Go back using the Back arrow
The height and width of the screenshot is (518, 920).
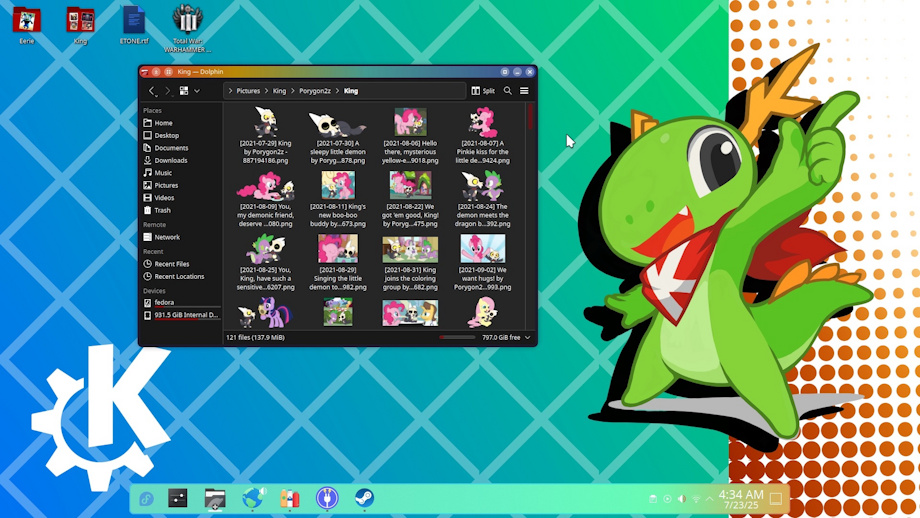(152, 91)
